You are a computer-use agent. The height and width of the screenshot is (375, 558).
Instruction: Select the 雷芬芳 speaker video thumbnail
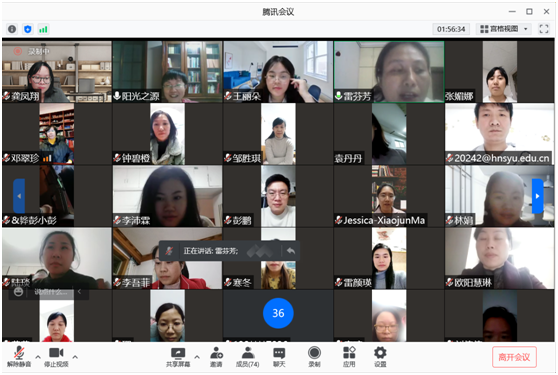pyautogui.click(x=389, y=72)
